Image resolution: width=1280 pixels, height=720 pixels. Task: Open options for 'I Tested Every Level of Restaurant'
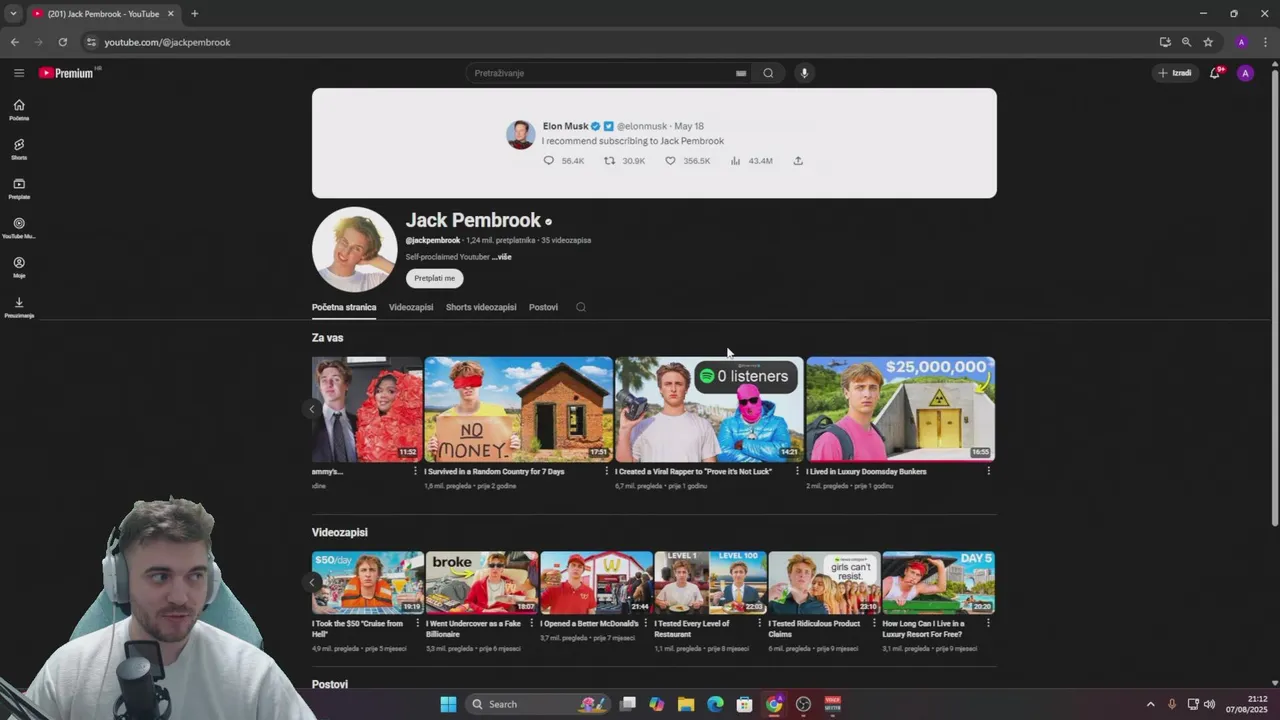[x=760, y=623]
